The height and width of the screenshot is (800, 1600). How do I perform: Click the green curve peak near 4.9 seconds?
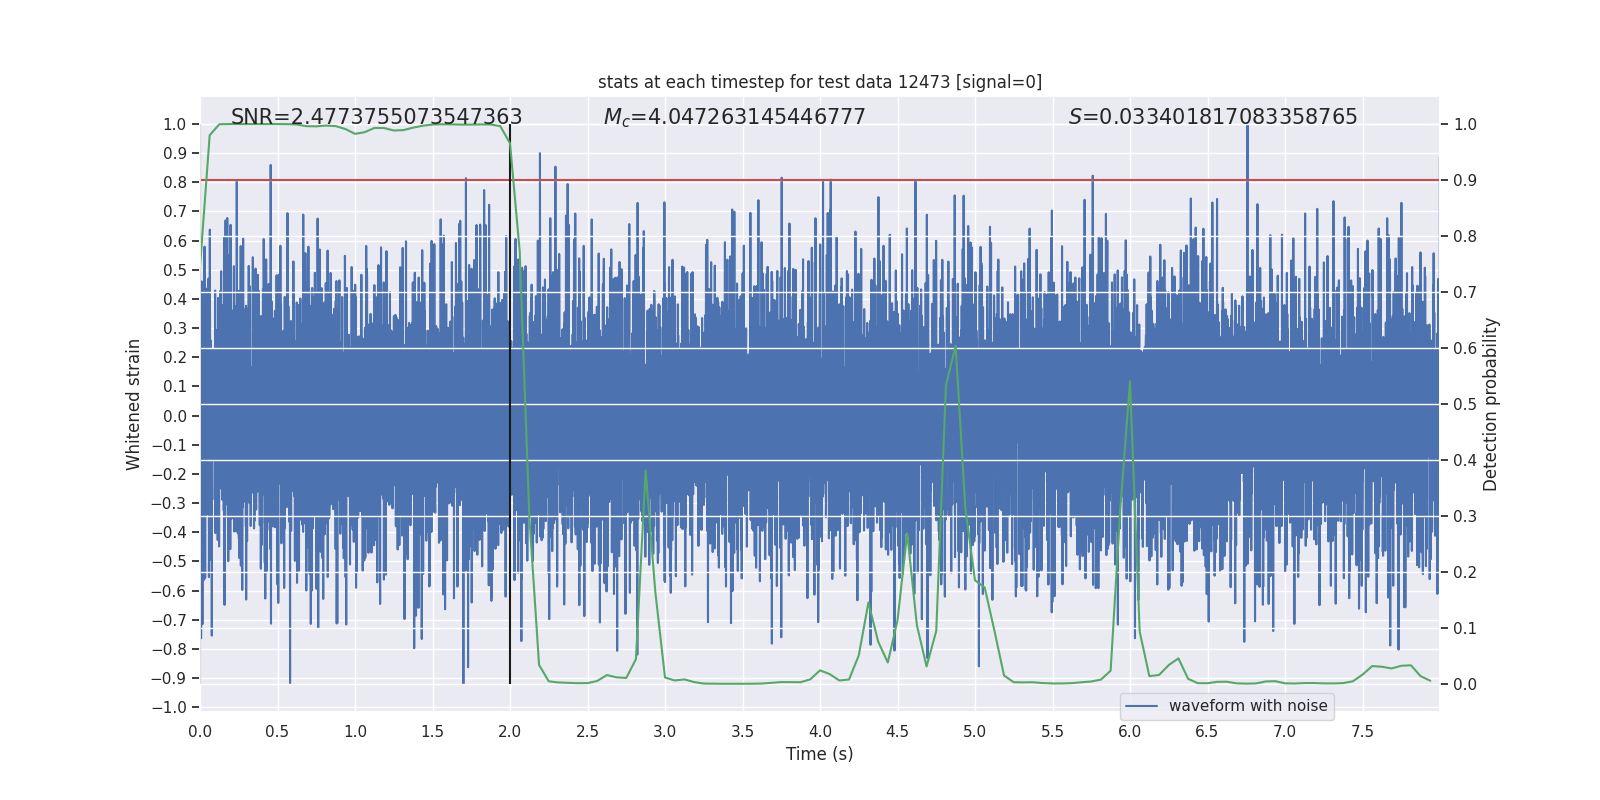(x=955, y=348)
